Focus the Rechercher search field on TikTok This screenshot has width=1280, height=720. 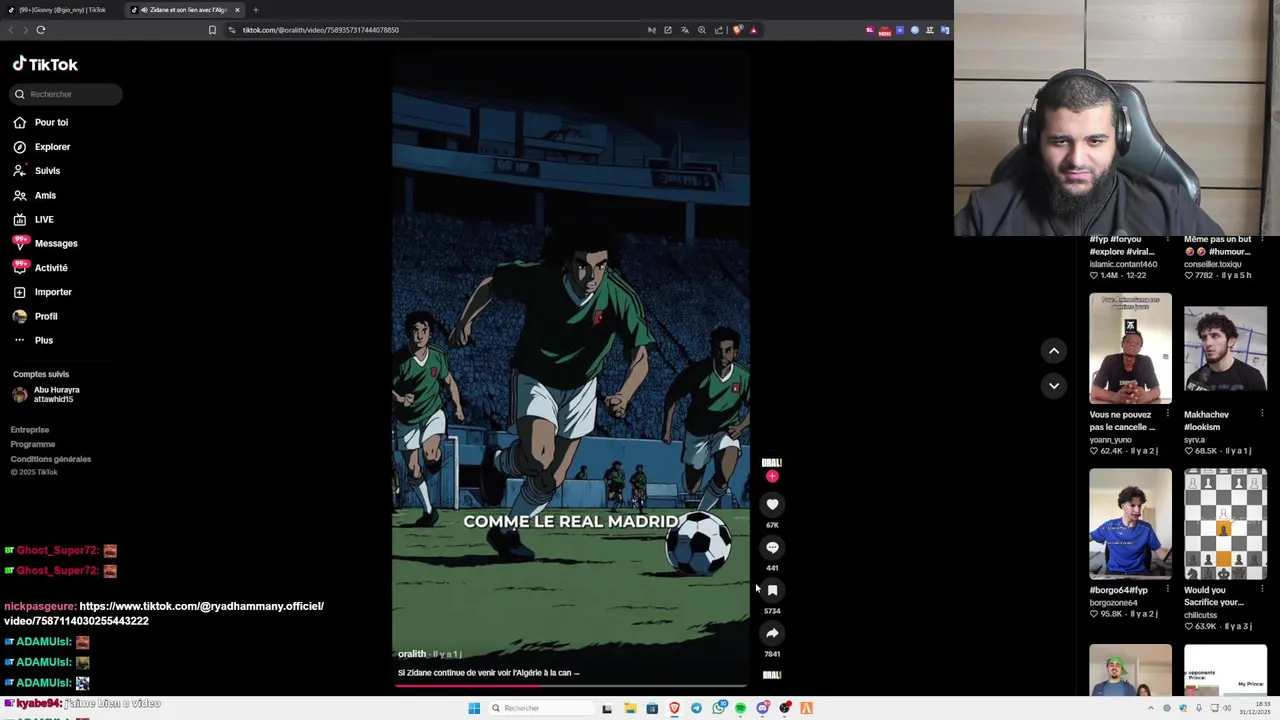[x=66, y=94]
